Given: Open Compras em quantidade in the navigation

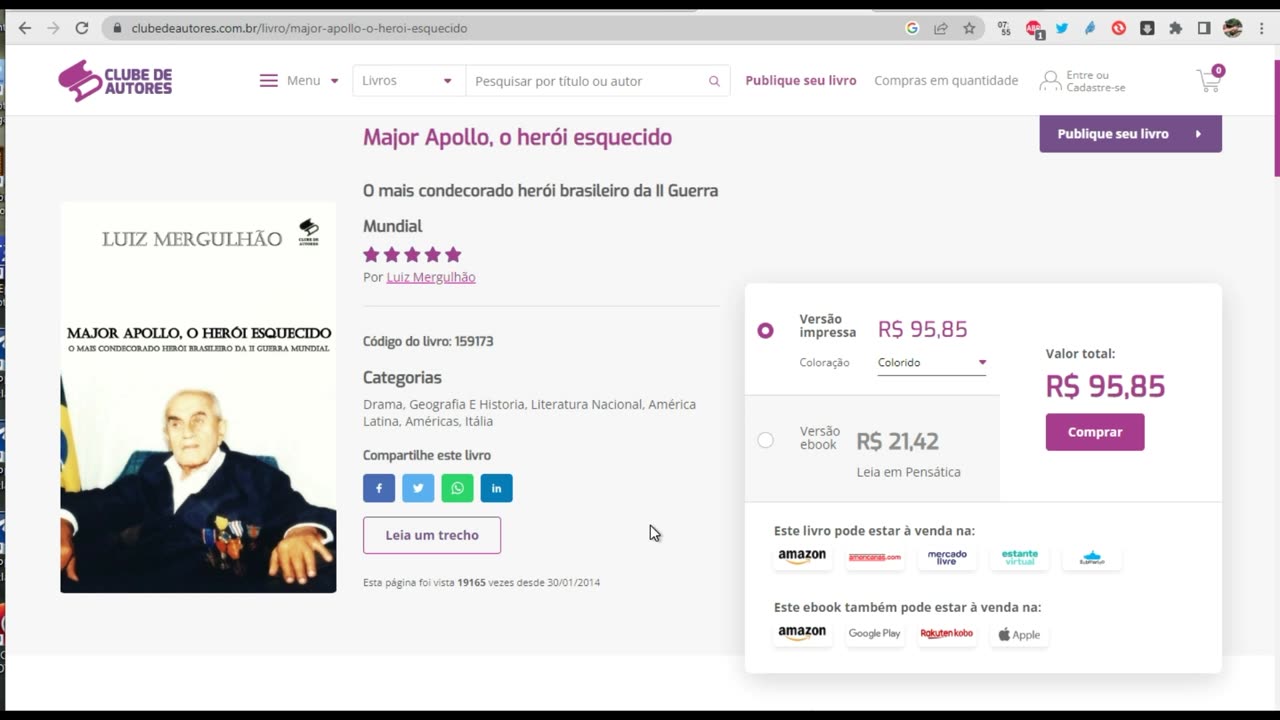Looking at the screenshot, I should pos(946,81).
